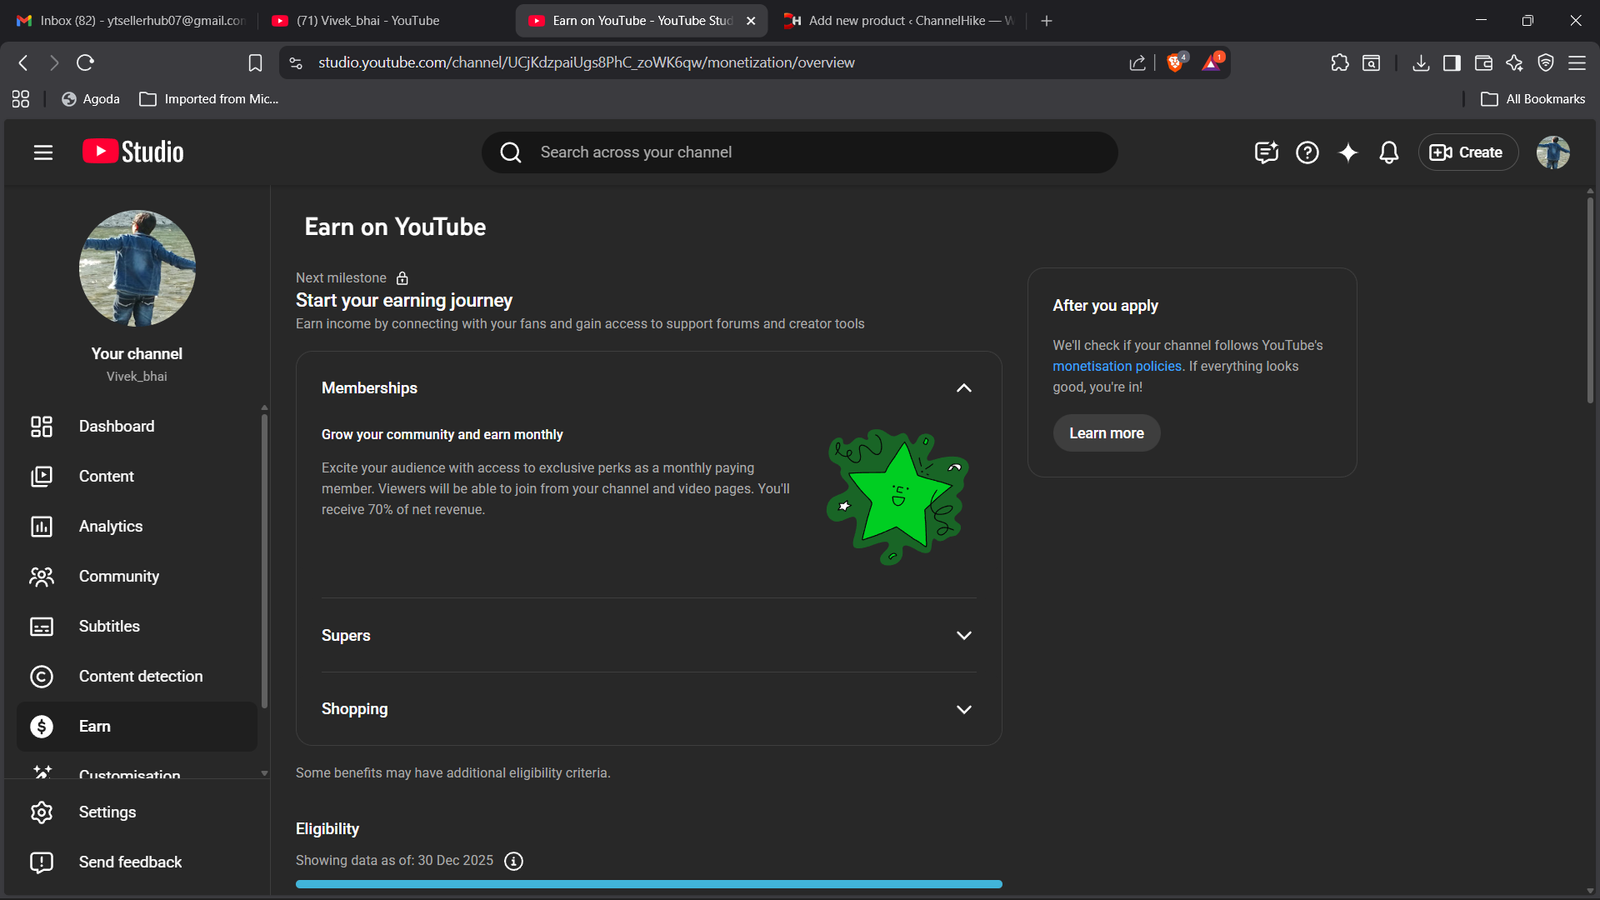Viewport: 1600px width, 900px height.
Task: Focus the Search across your channel field
Action: click(800, 152)
